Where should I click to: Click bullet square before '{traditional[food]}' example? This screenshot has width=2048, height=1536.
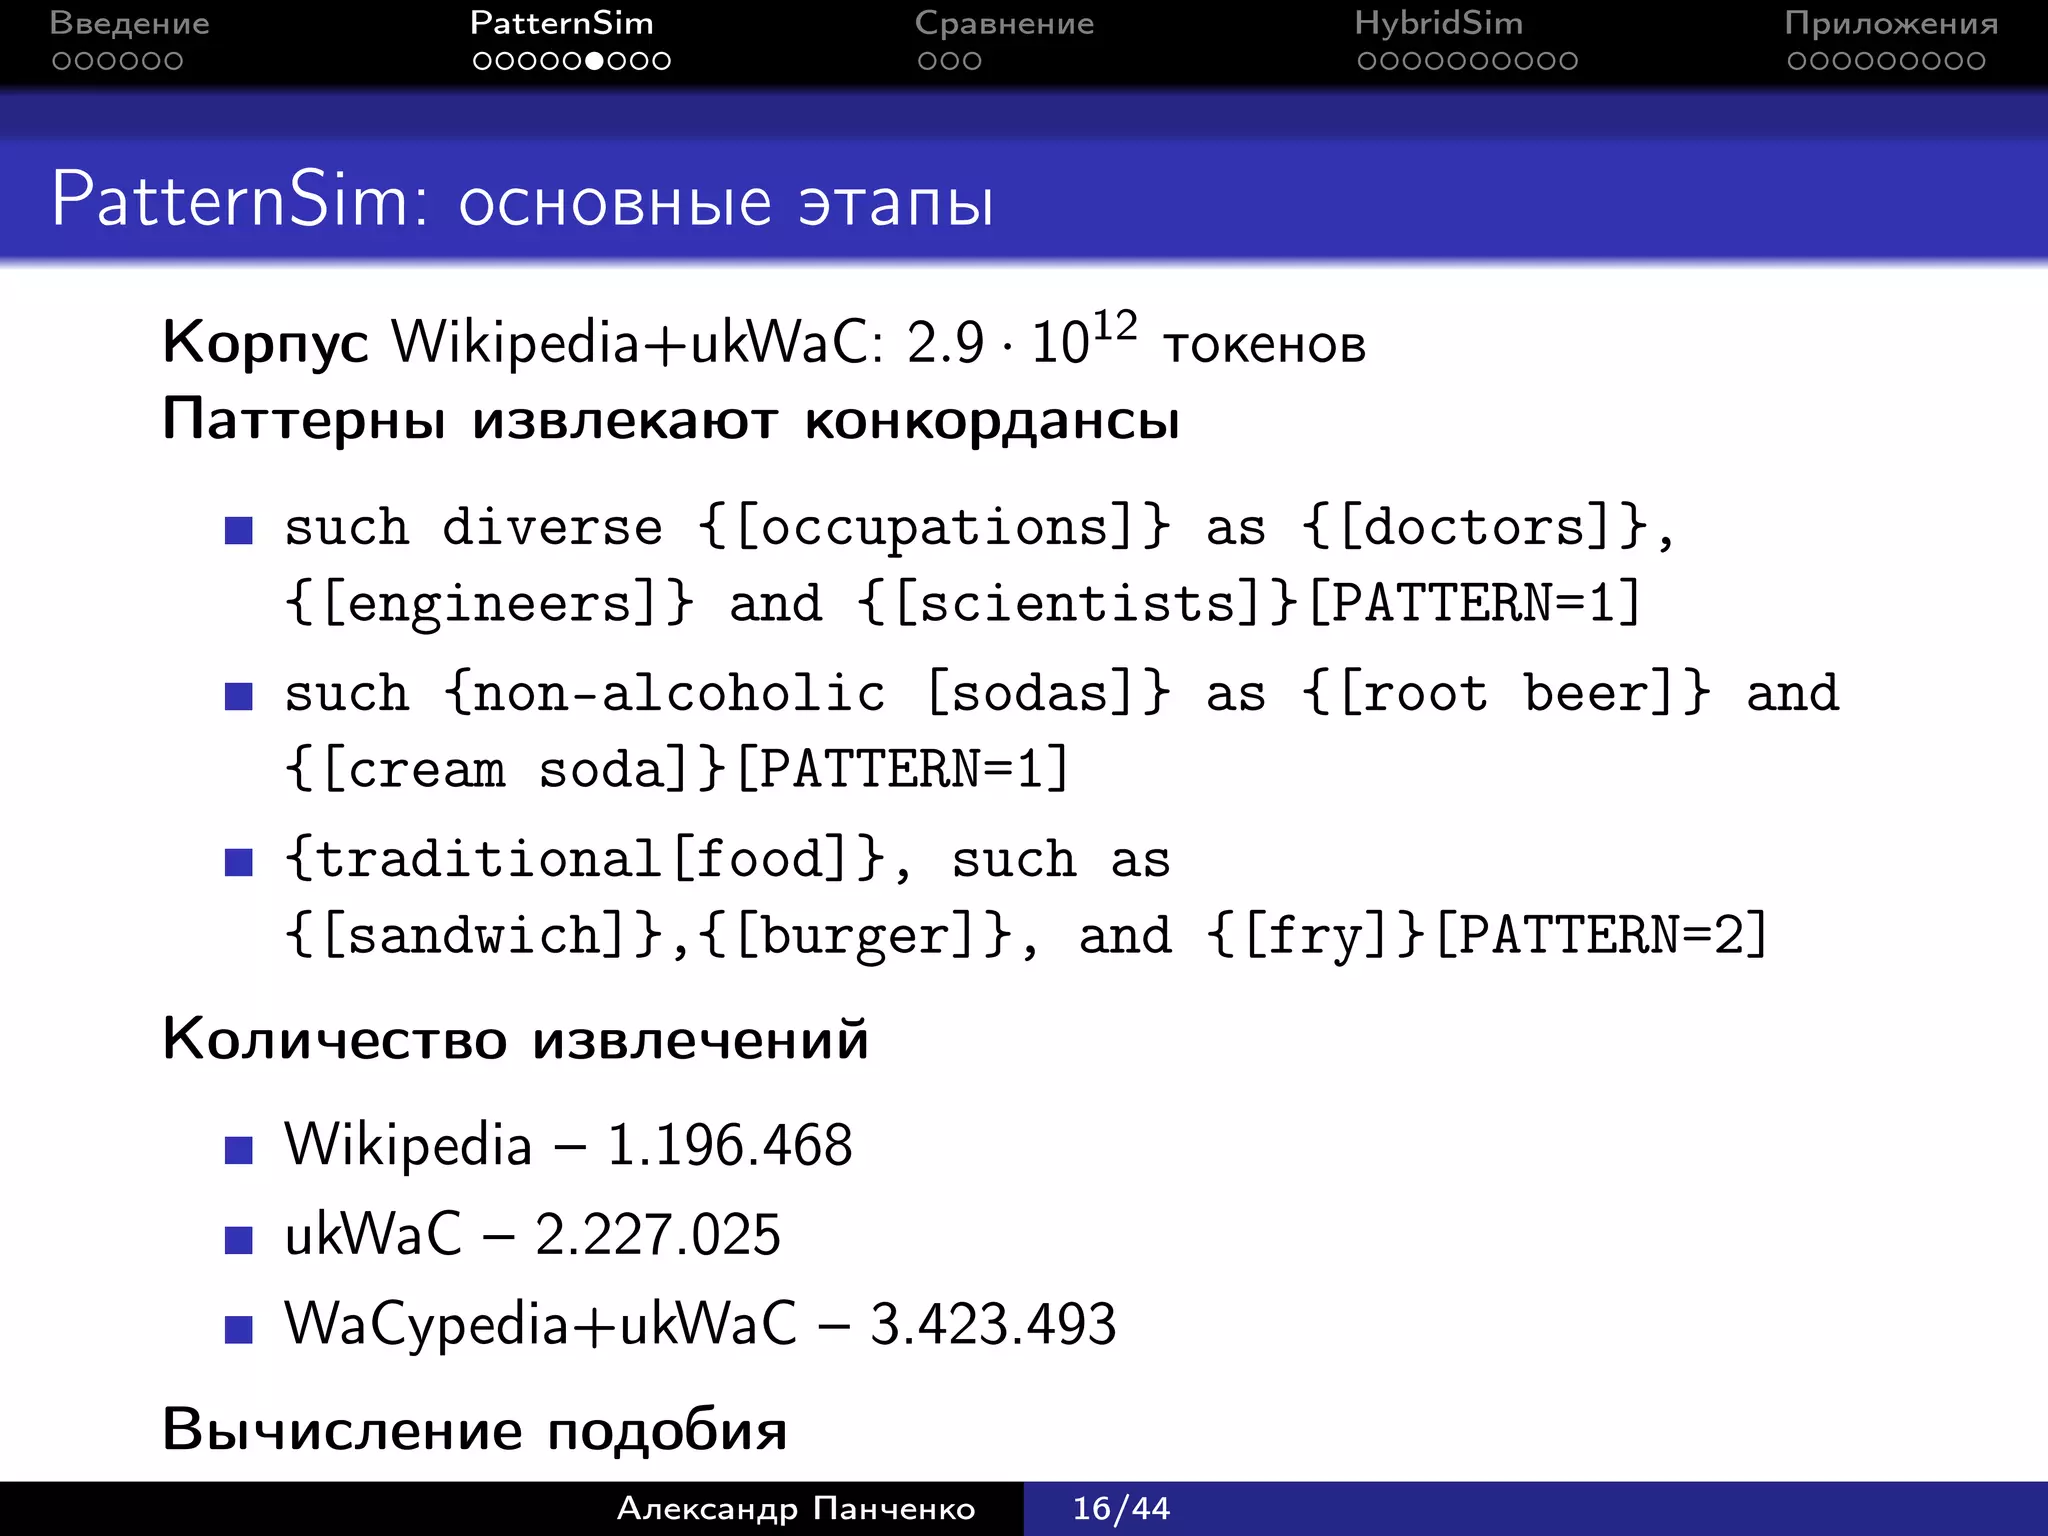coord(239,862)
